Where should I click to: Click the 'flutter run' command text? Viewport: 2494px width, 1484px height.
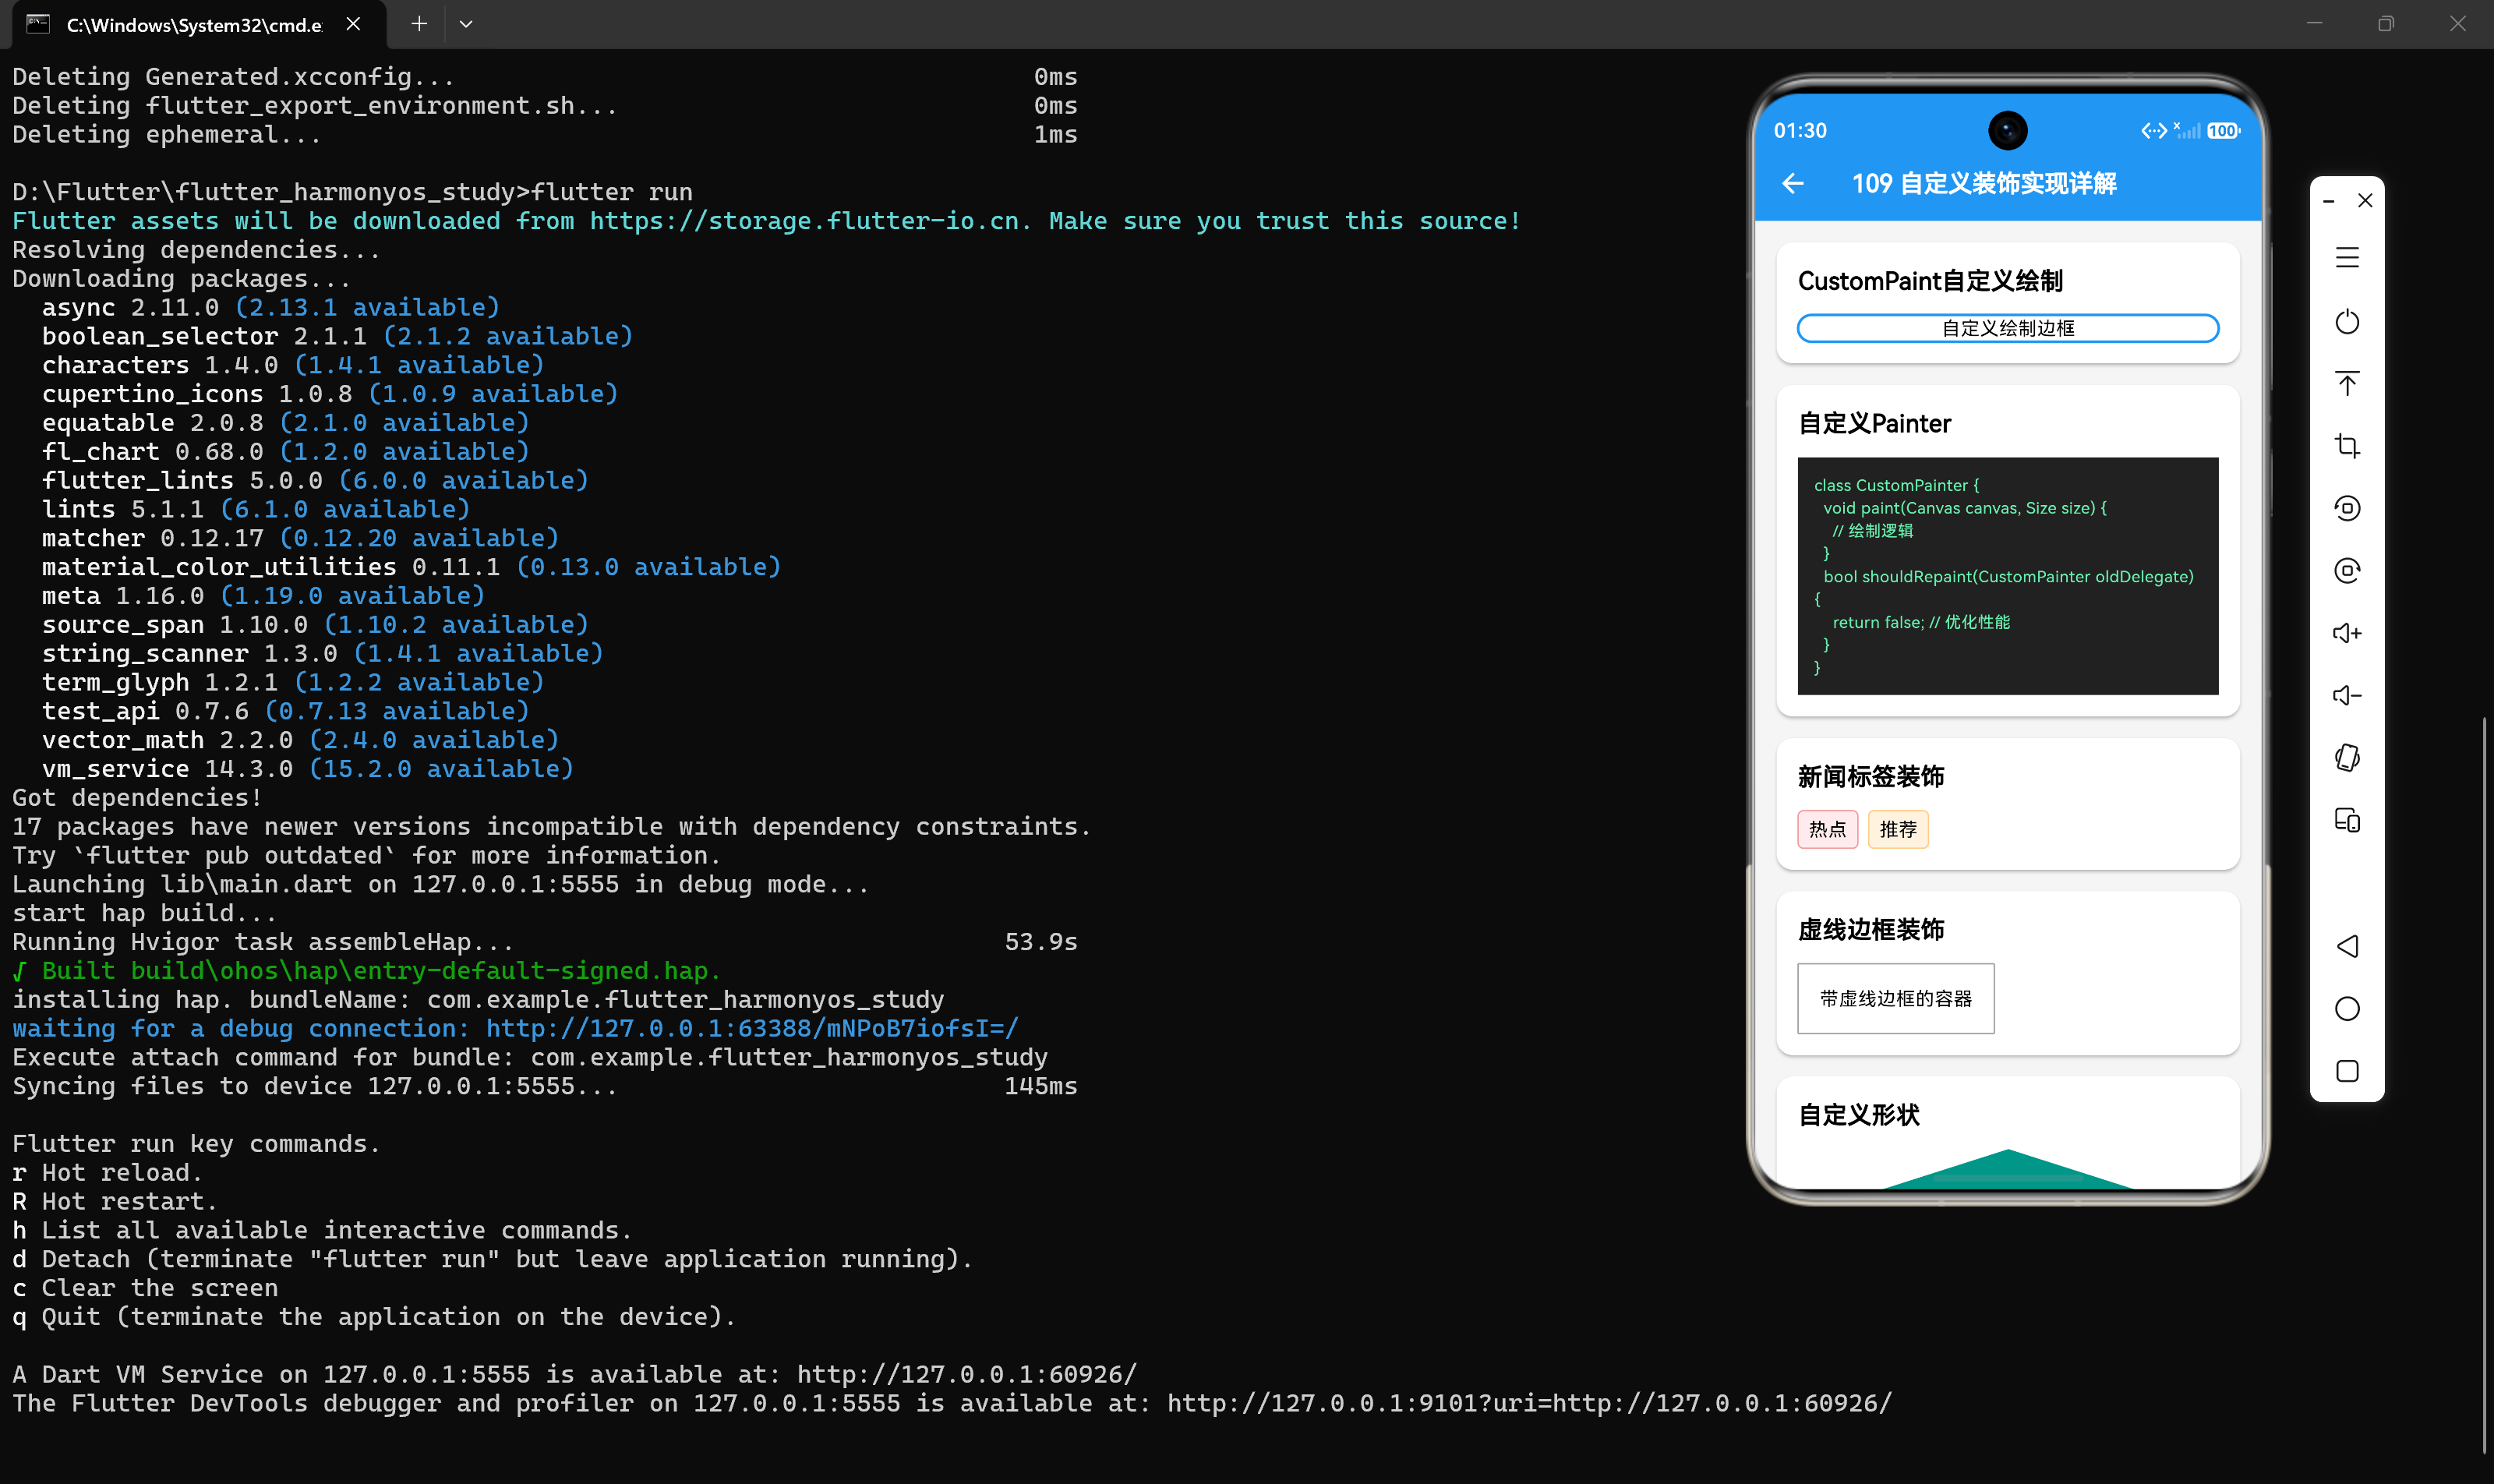coord(612,192)
